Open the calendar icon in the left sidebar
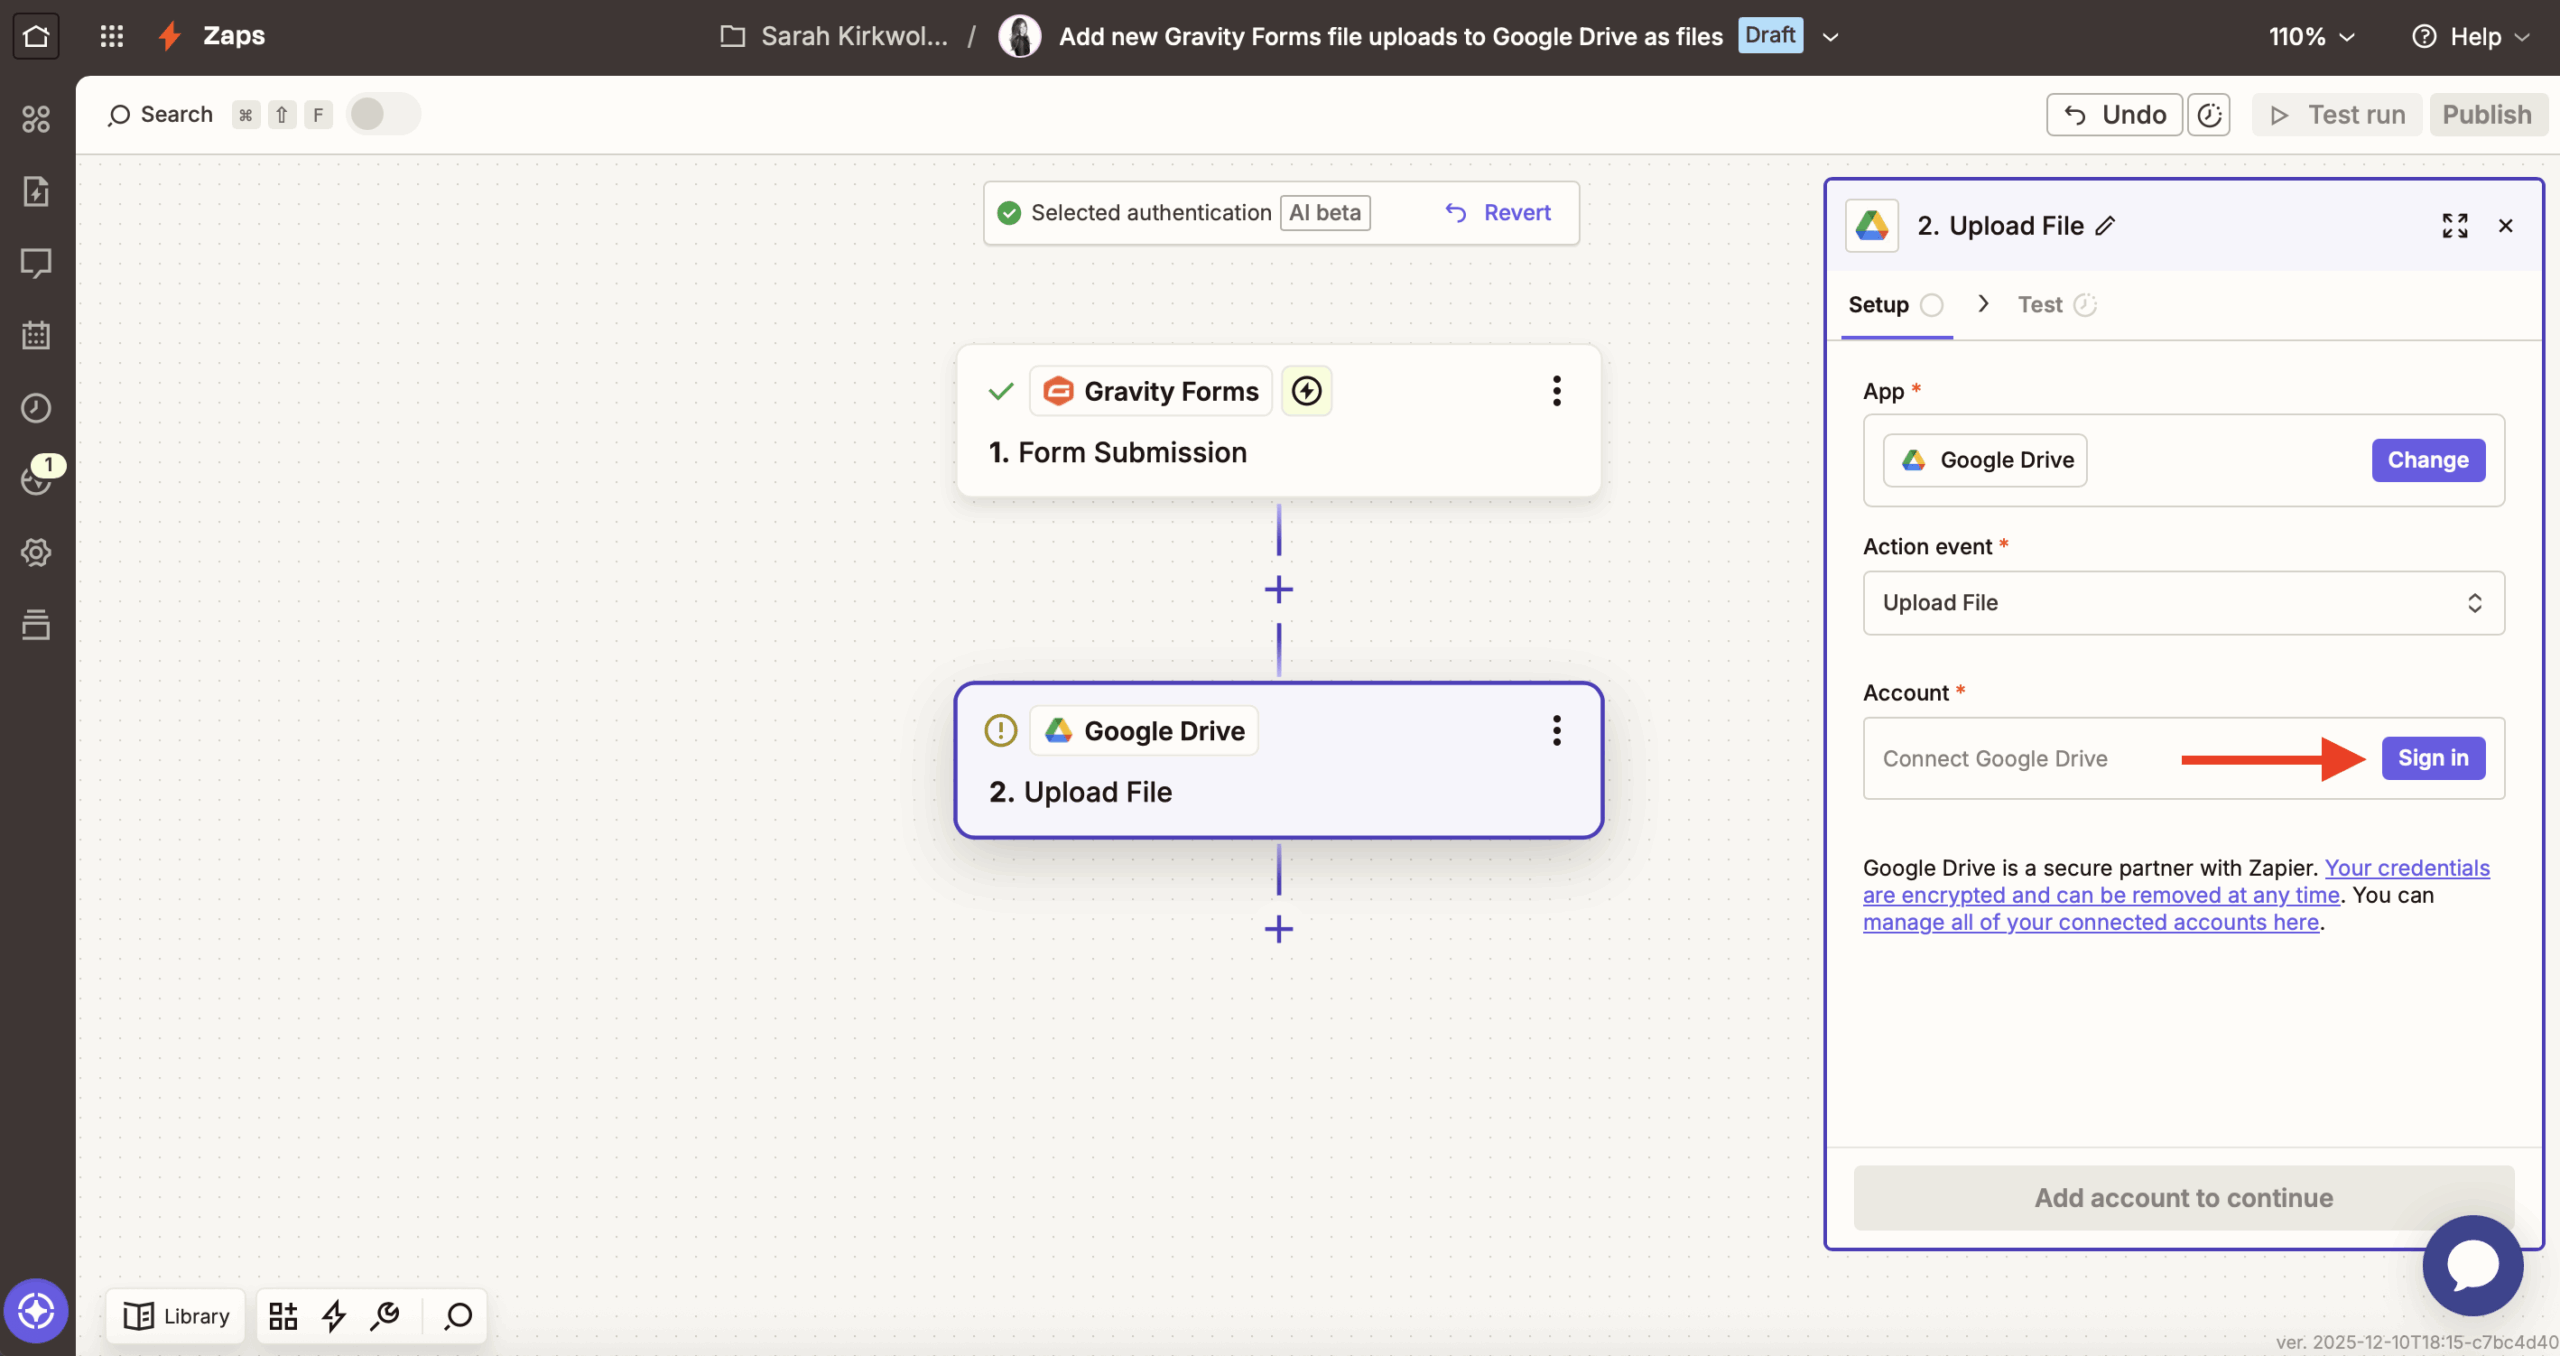This screenshot has width=2560, height=1356. coord(36,335)
